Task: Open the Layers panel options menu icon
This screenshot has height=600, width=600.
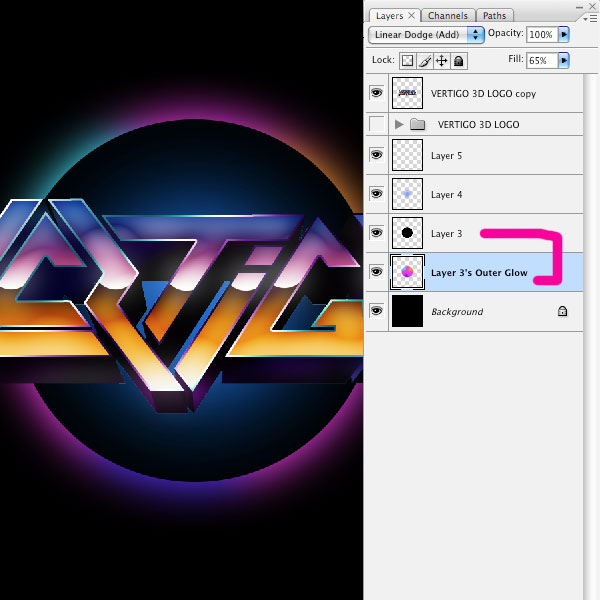Action: point(591,18)
